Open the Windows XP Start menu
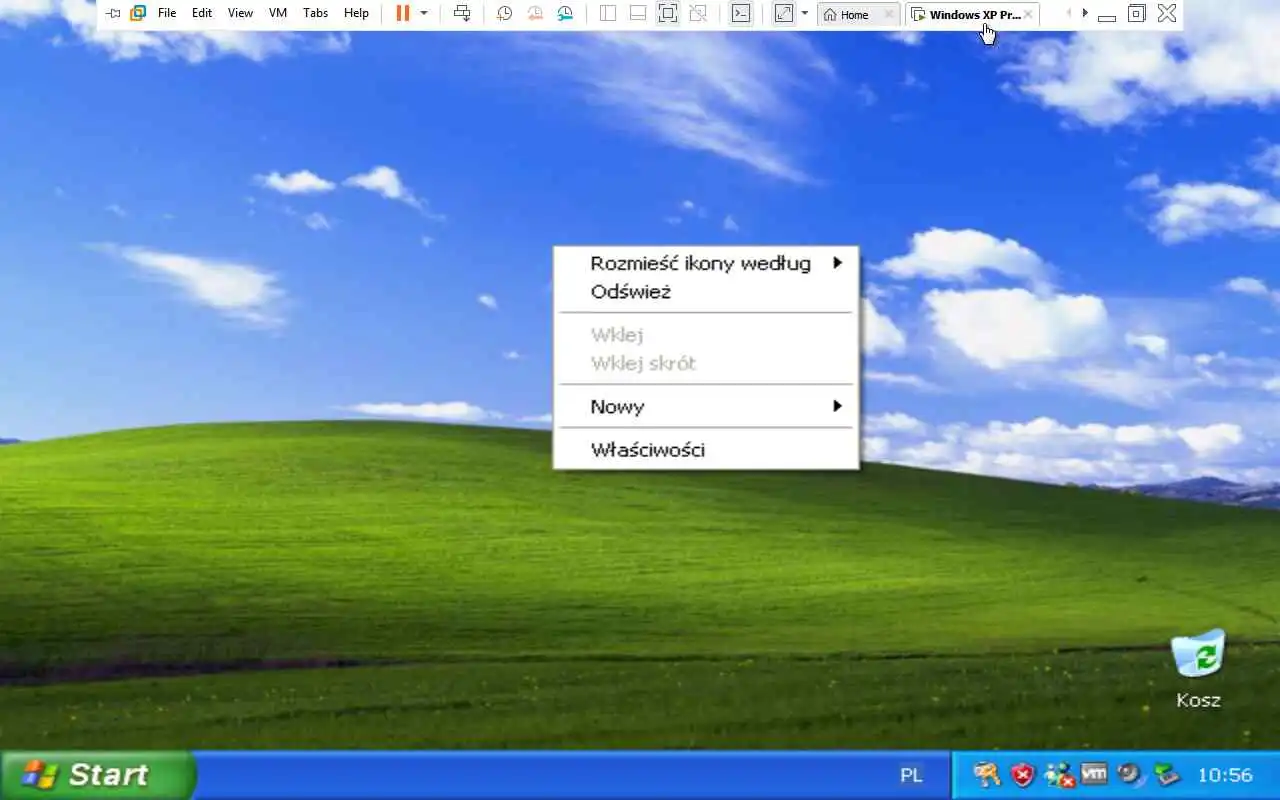The image size is (1280, 800). point(97,775)
